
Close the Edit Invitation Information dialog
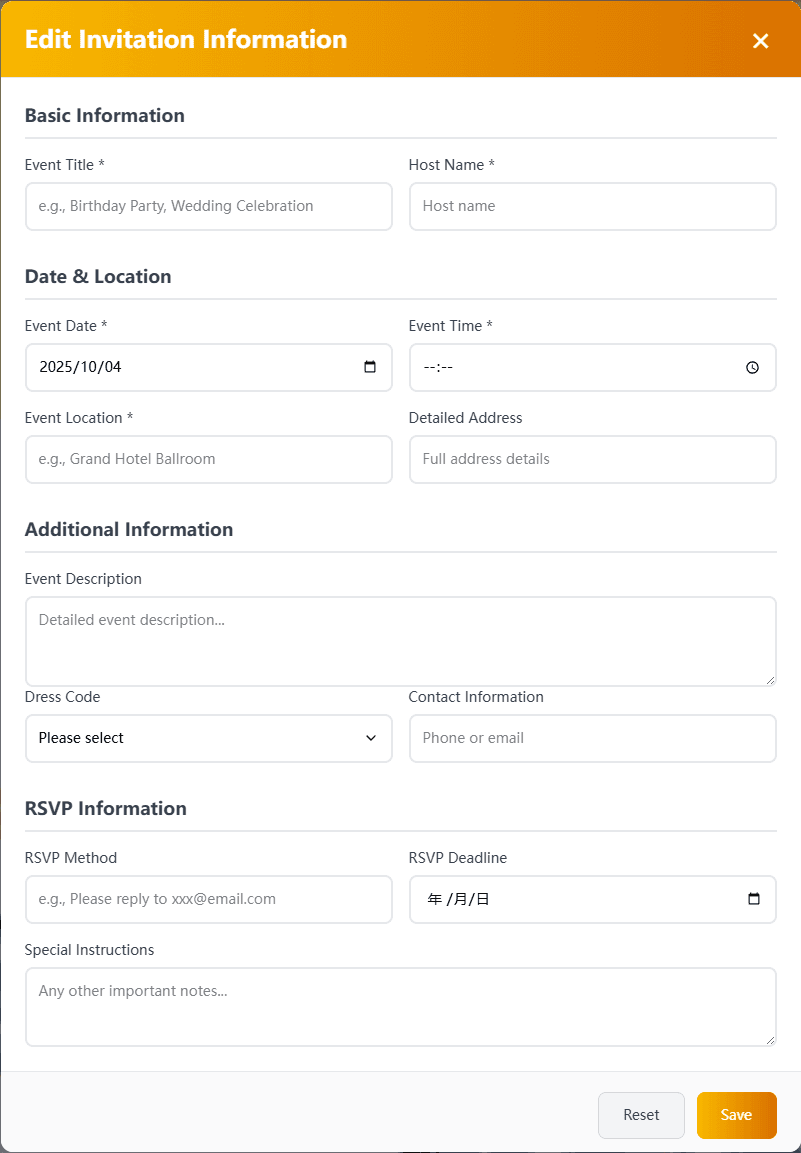[x=760, y=40]
